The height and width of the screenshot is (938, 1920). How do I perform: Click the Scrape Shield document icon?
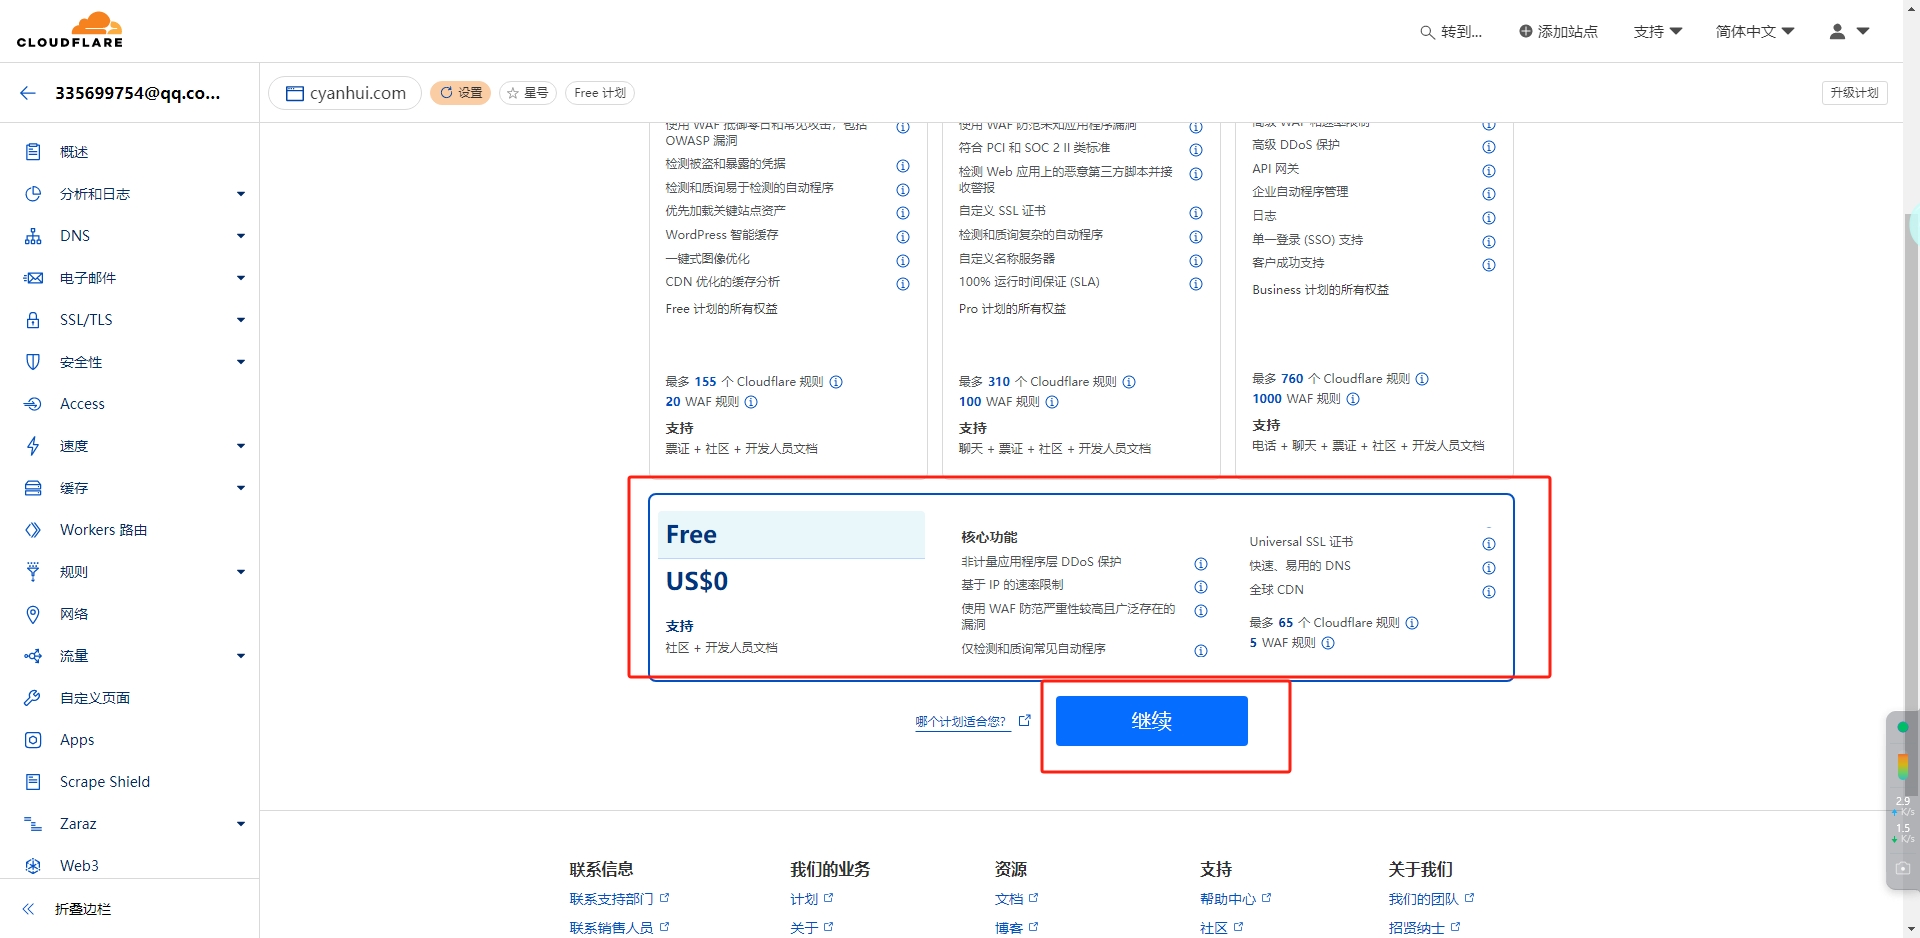click(x=33, y=782)
